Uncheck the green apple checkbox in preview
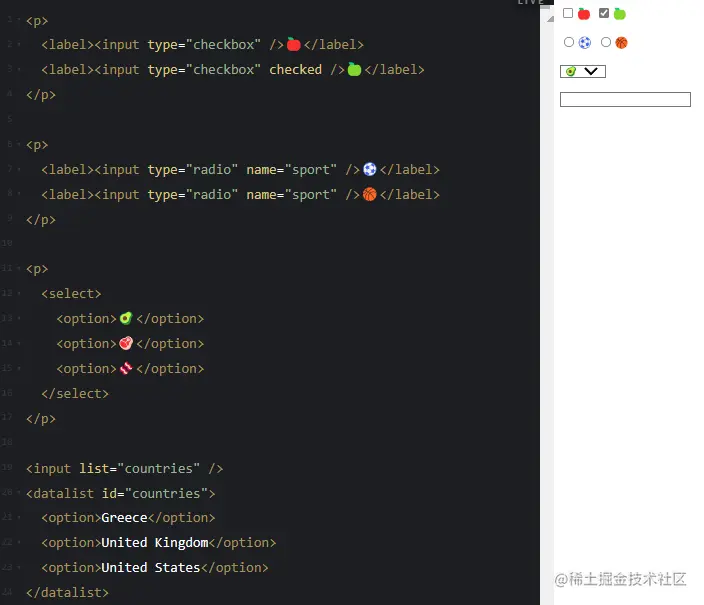Viewport: 704px width, 605px height. point(604,13)
